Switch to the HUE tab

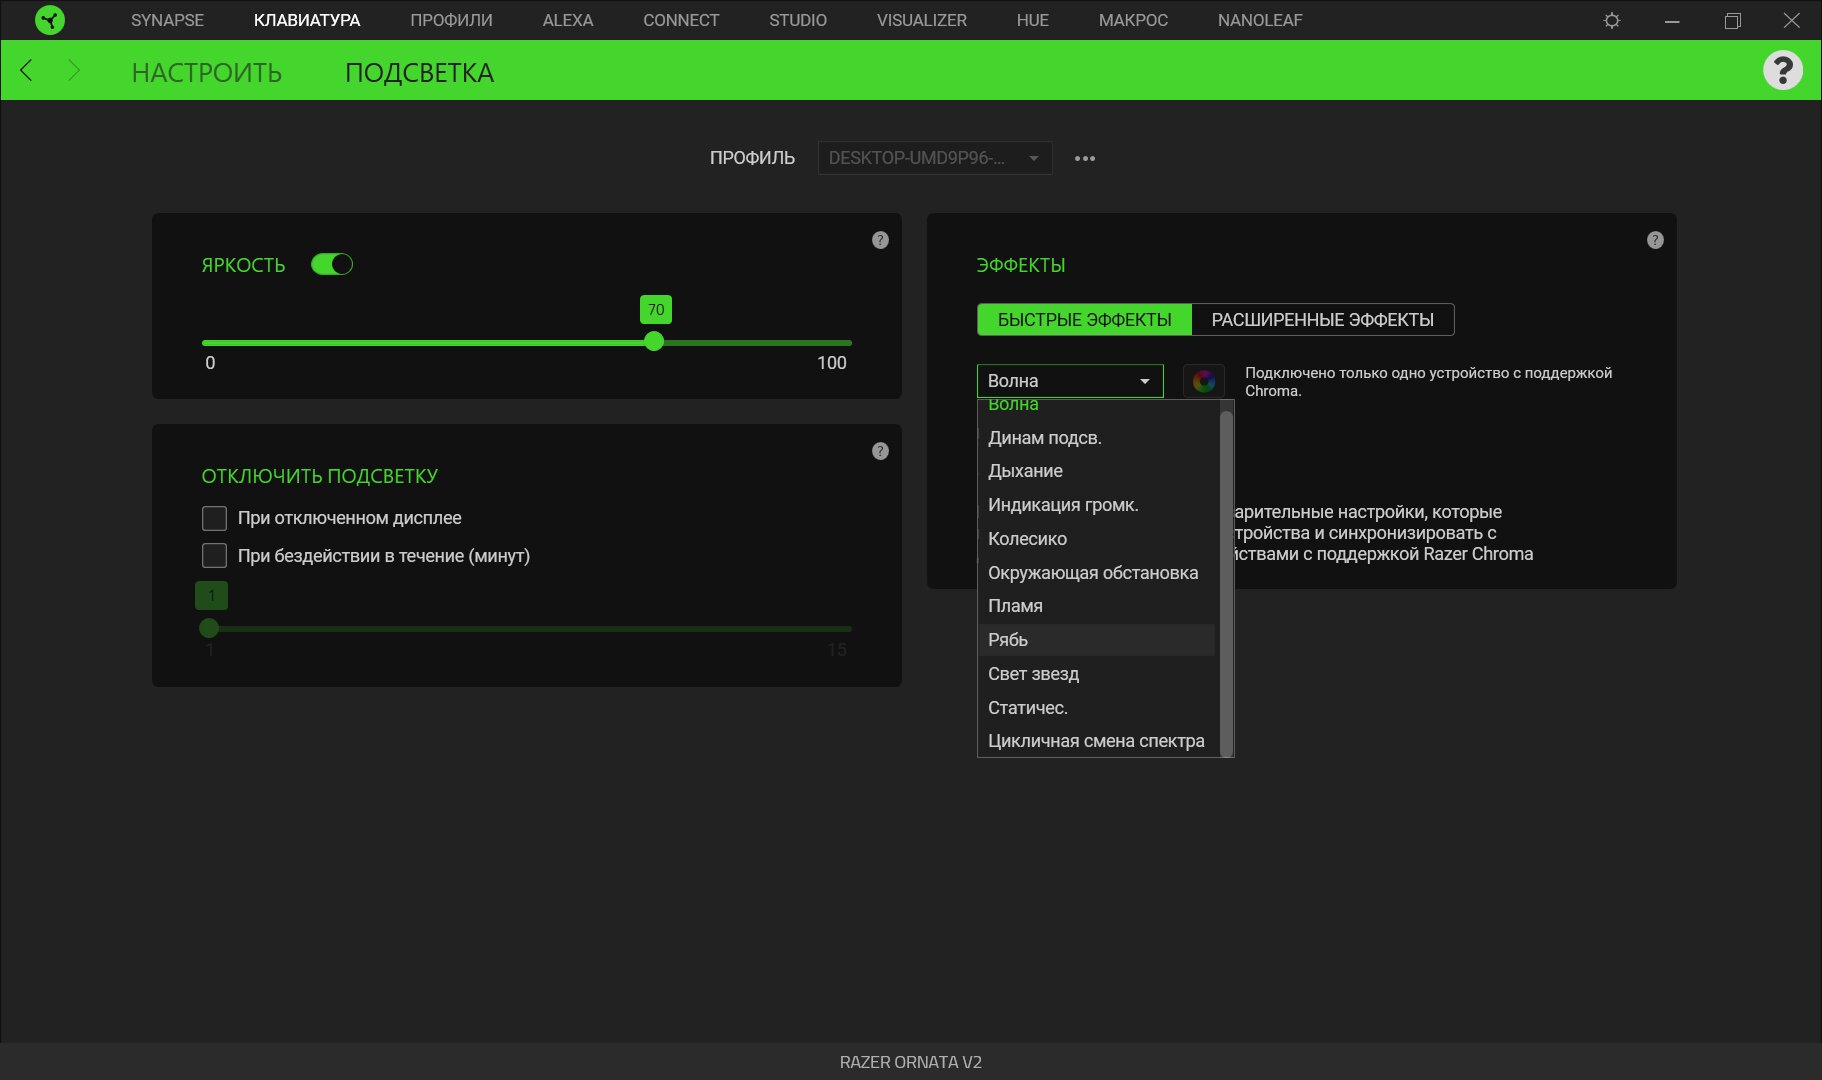[1033, 20]
